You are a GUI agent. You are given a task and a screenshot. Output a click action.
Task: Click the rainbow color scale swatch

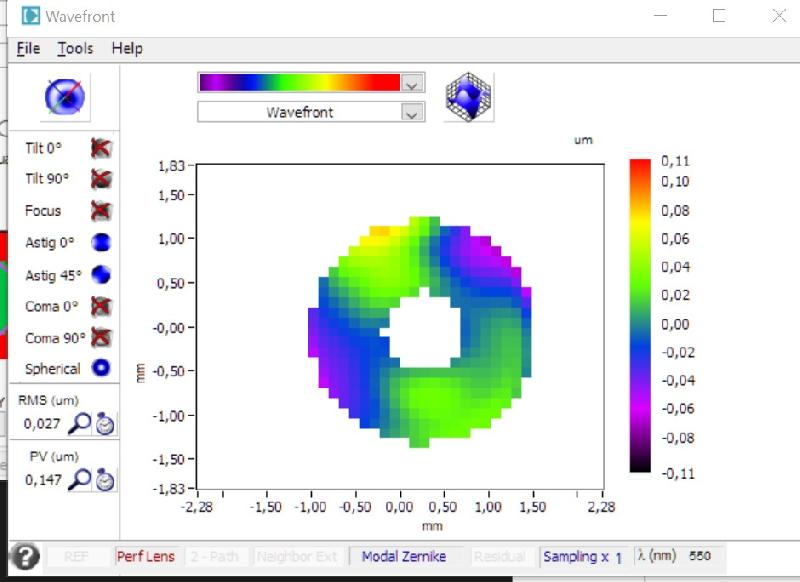pyautogui.click(x=300, y=83)
